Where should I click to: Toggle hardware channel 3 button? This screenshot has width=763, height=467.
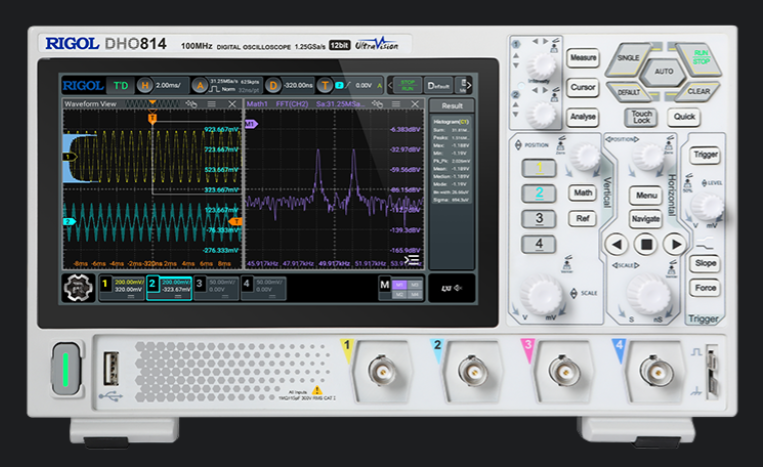[539, 218]
